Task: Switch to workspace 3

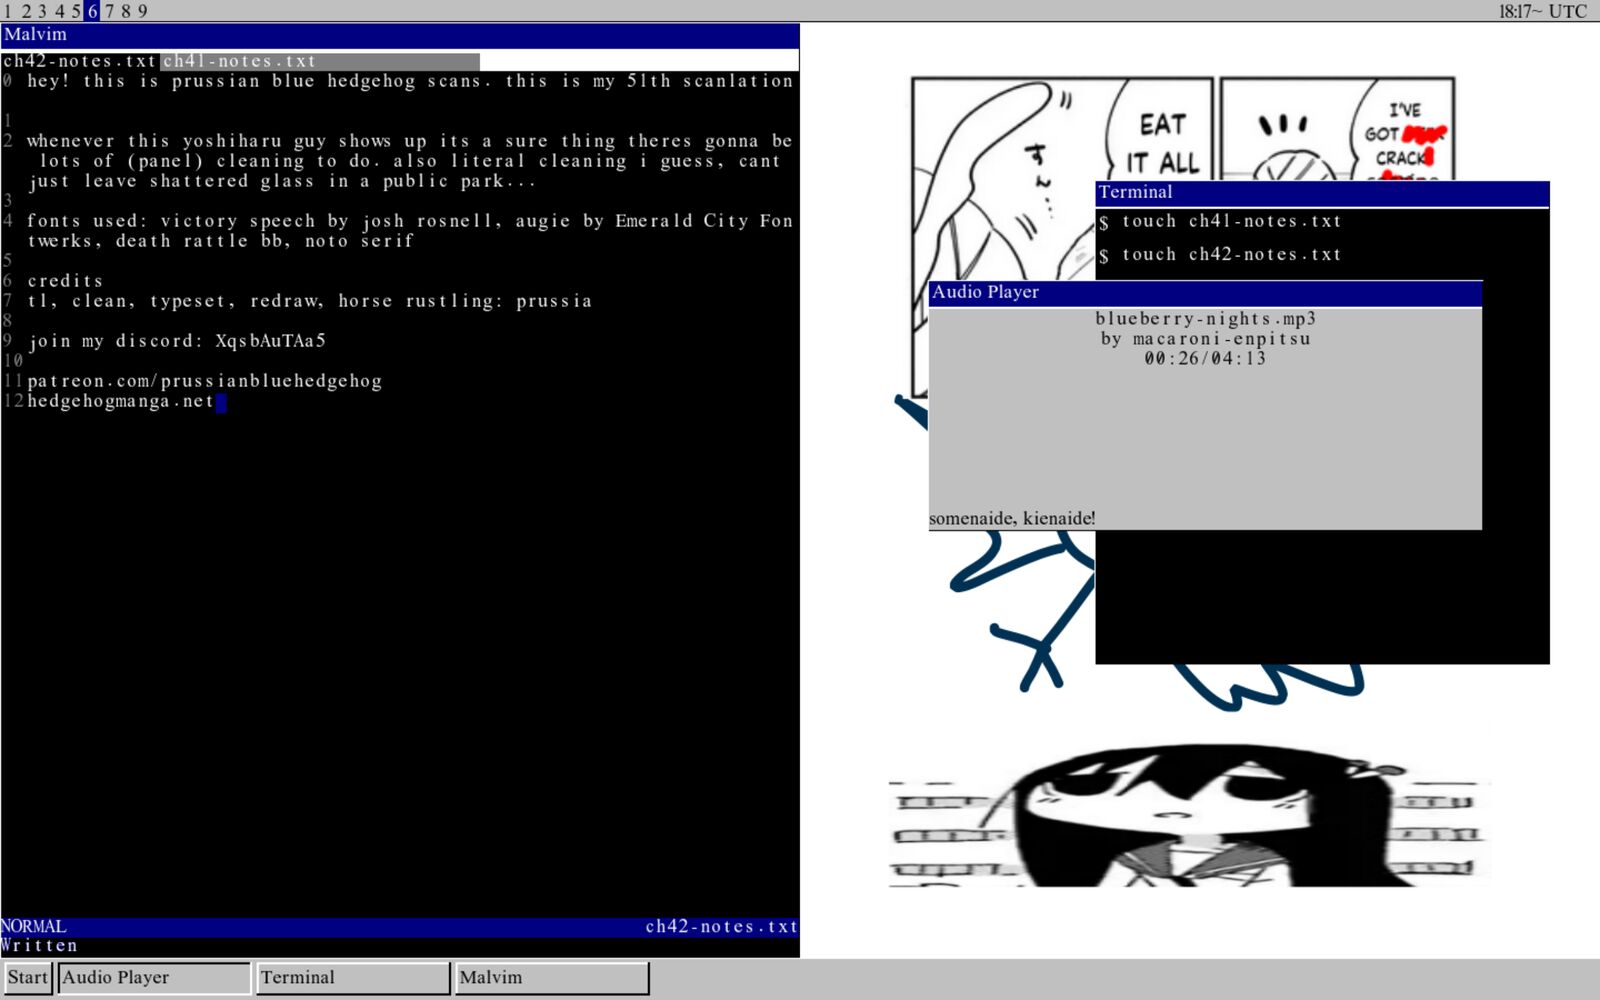Action: click(42, 11)
